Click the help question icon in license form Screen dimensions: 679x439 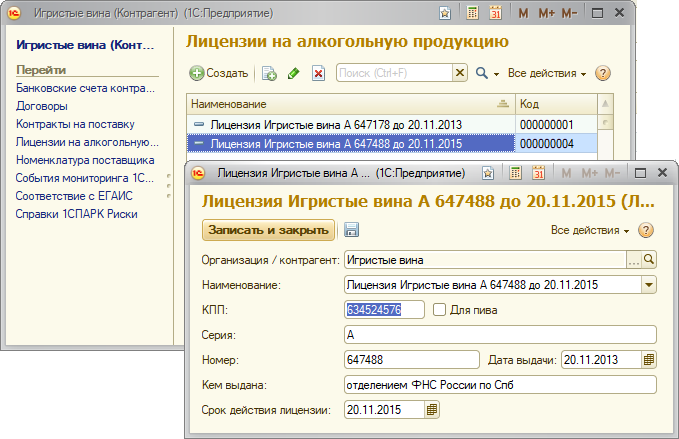tap(646, 230)
